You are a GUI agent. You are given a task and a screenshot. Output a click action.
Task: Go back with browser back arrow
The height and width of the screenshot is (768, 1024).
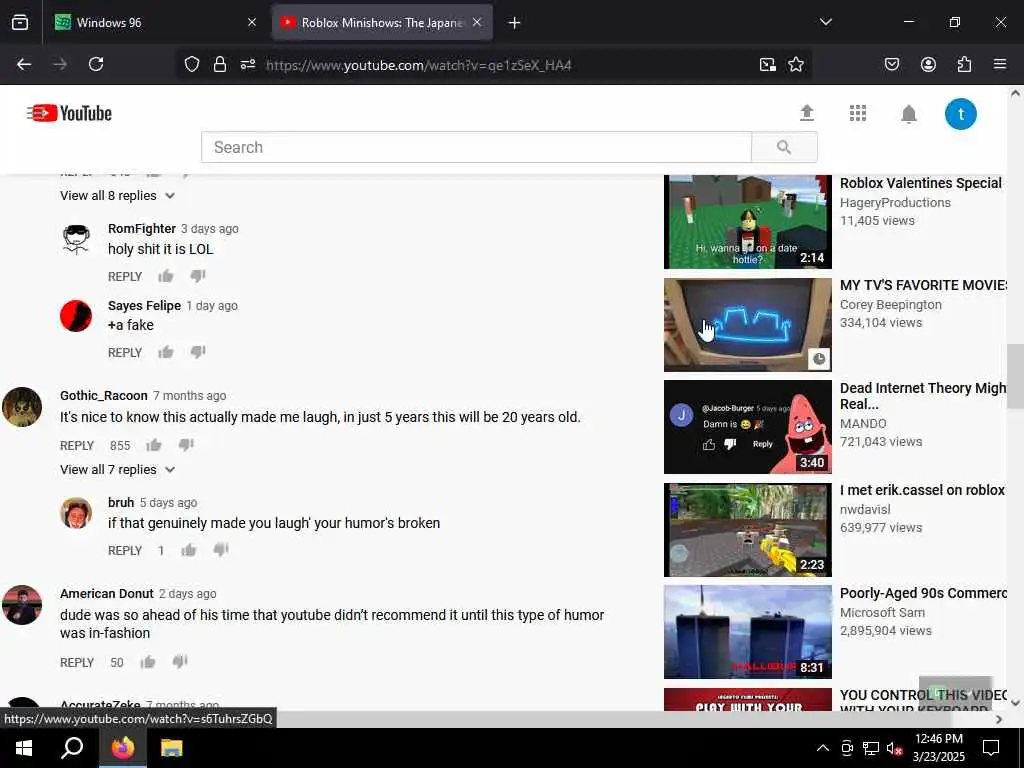tap(24, 64)
